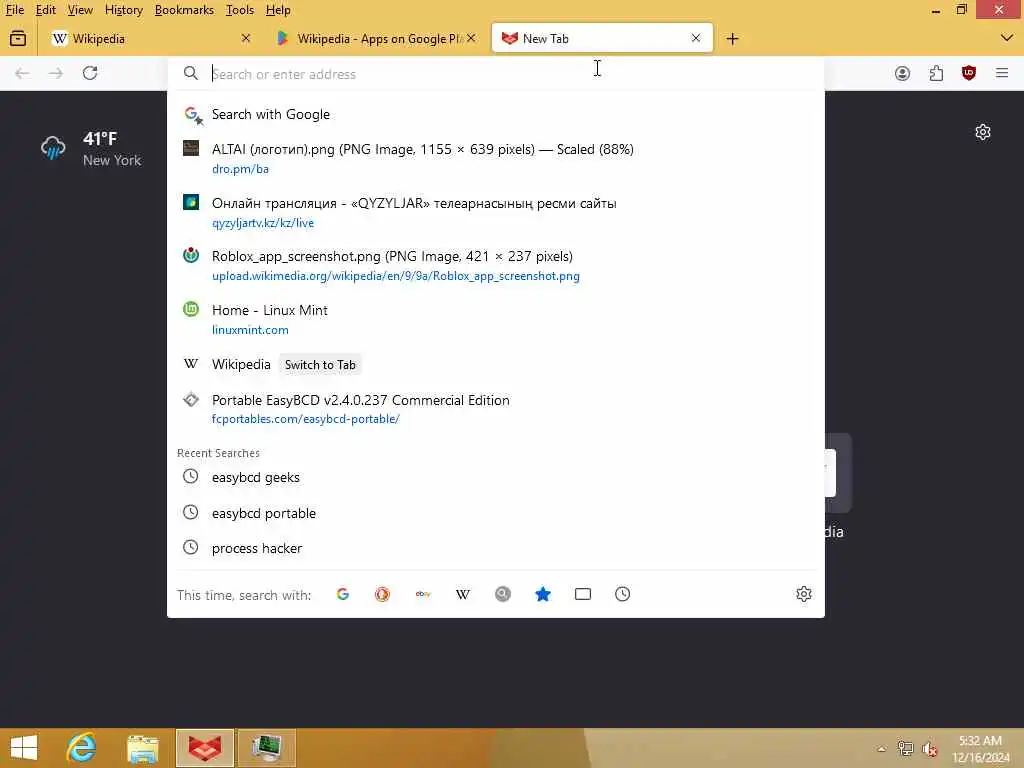Switch to Wikipedia - Apps on Google Play tab
This screenshot has width=1024, height=768.
(x=376, y=39)
